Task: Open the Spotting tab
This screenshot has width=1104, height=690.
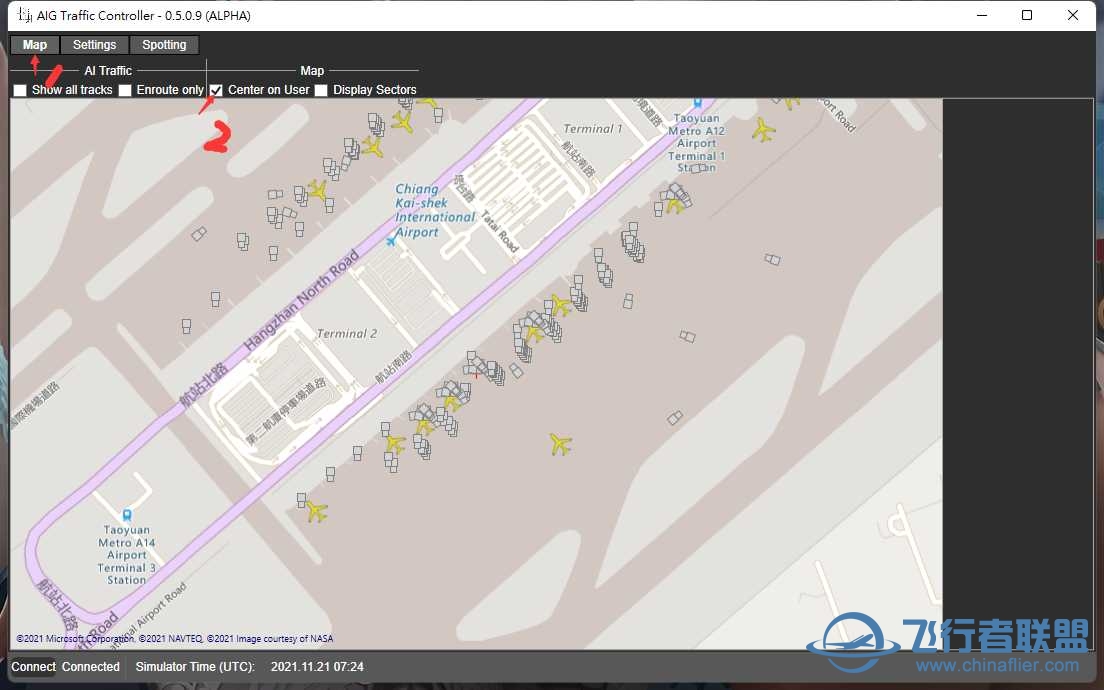Action: [x=164, y=45]
